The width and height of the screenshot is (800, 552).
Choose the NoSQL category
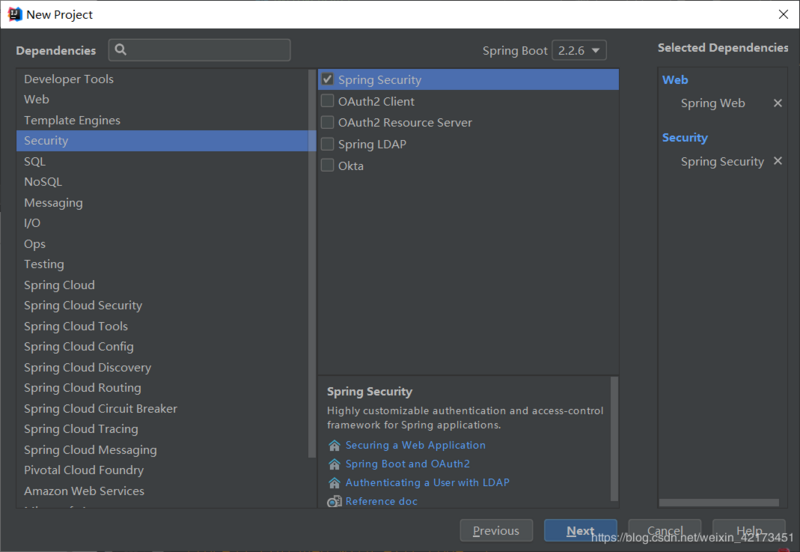tap(163, 182)
